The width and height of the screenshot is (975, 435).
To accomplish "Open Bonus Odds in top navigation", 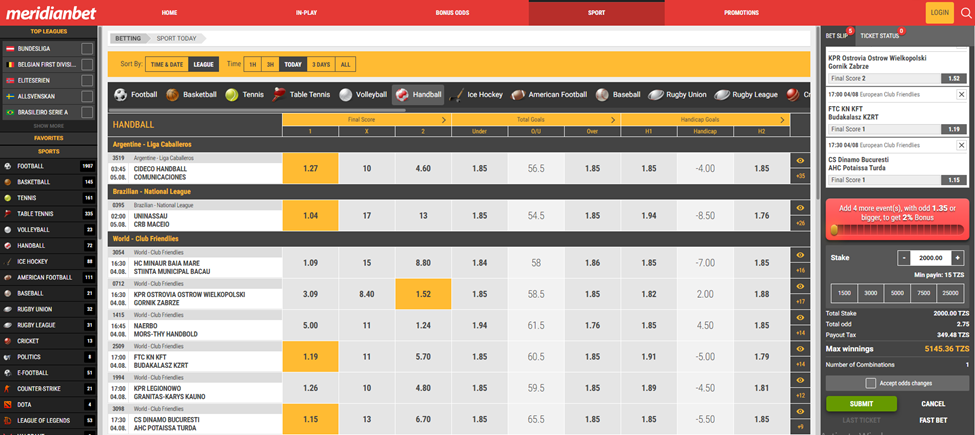I will [x=452, y=12].
